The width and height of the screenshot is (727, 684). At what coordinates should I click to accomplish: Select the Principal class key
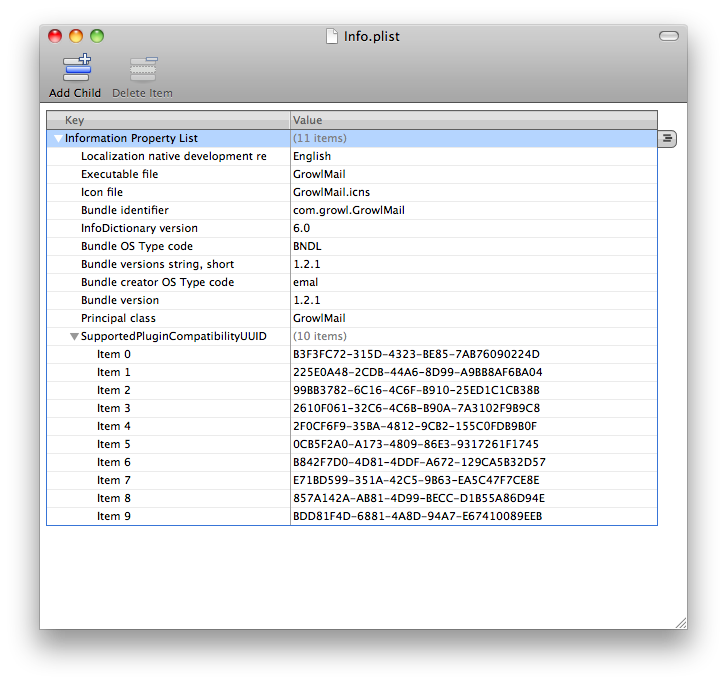click(118, 318)
